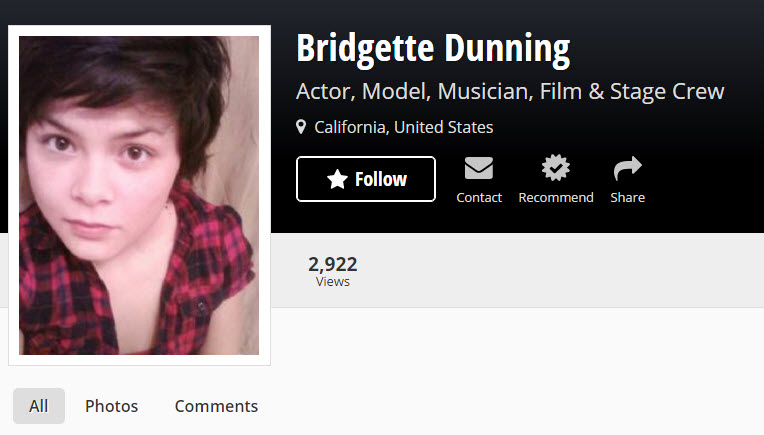
Task: Open the Comments tab
Action: (216, 406)
